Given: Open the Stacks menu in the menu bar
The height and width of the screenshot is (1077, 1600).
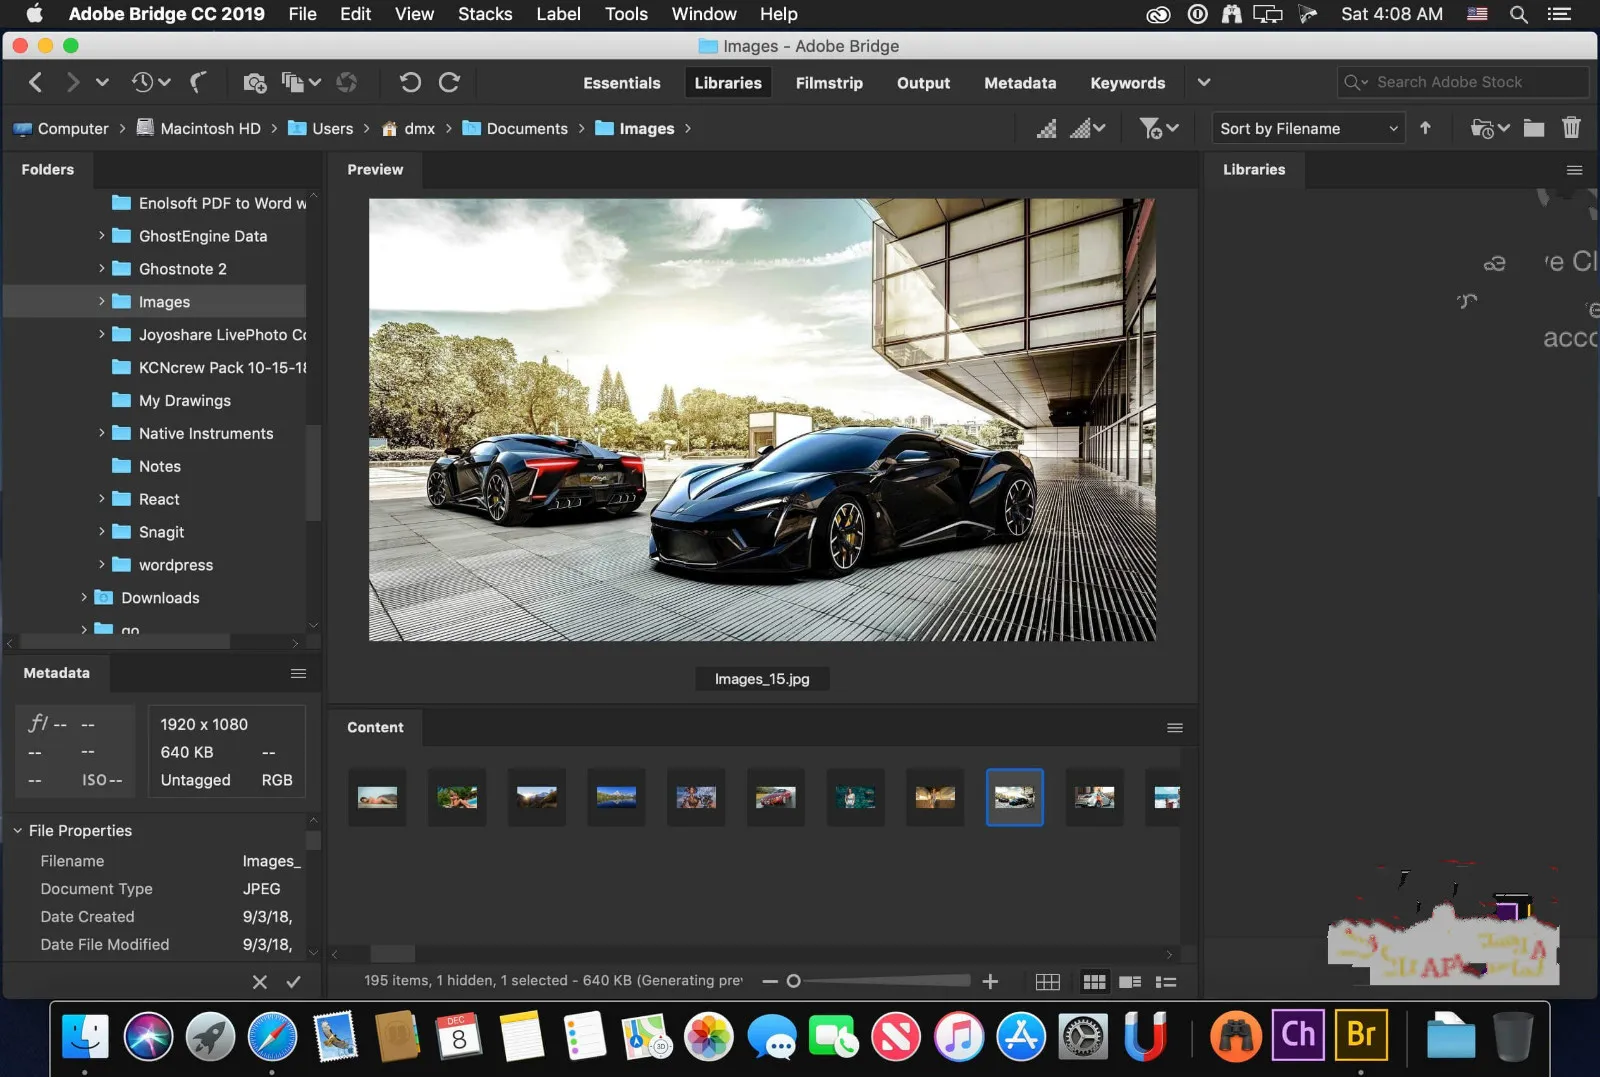Looking at the screenshot, I should 485,14.
